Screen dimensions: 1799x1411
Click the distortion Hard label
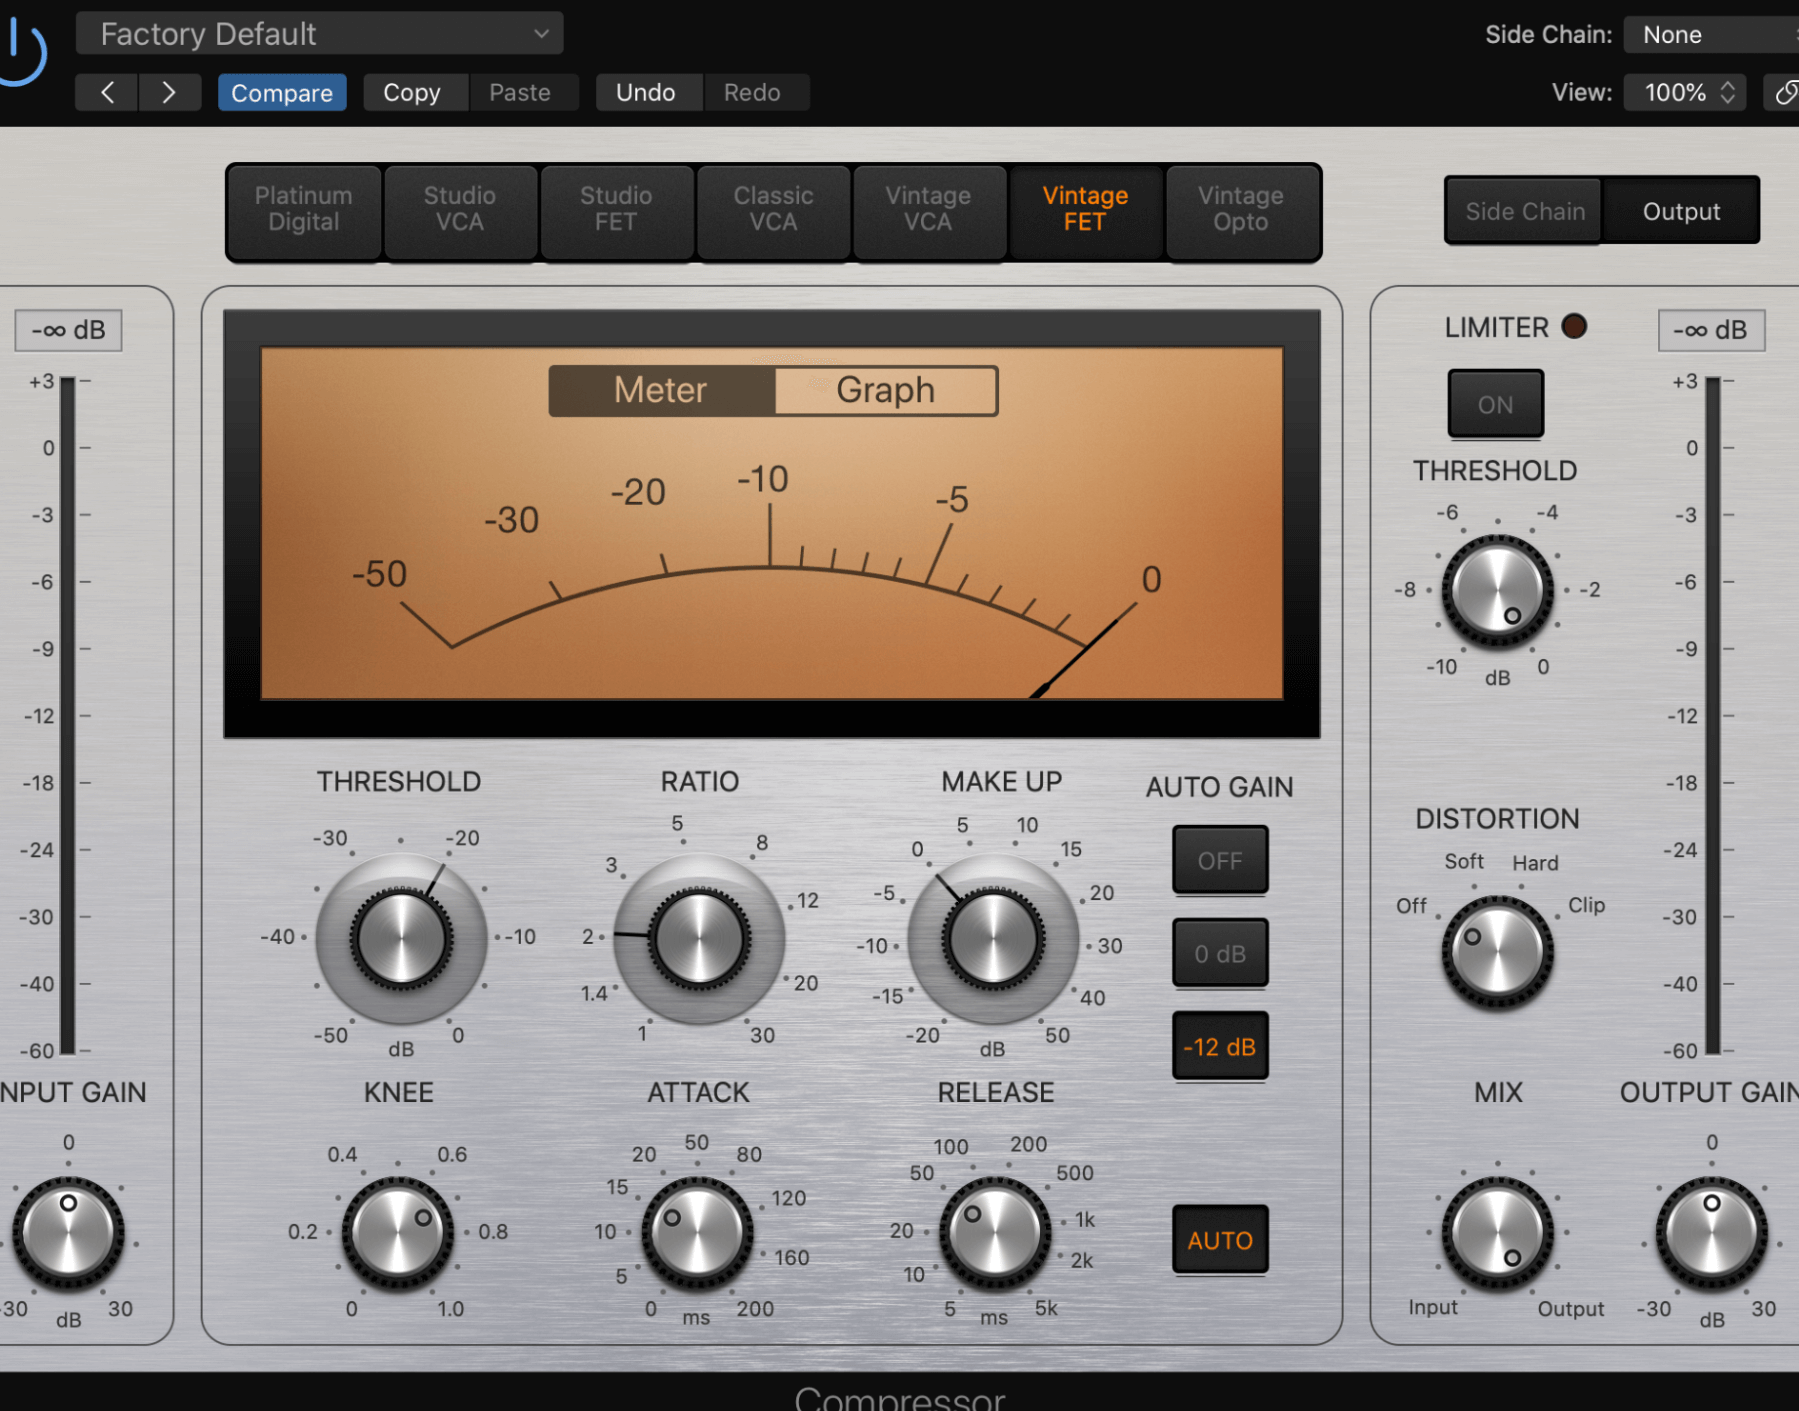point(1535,862)
